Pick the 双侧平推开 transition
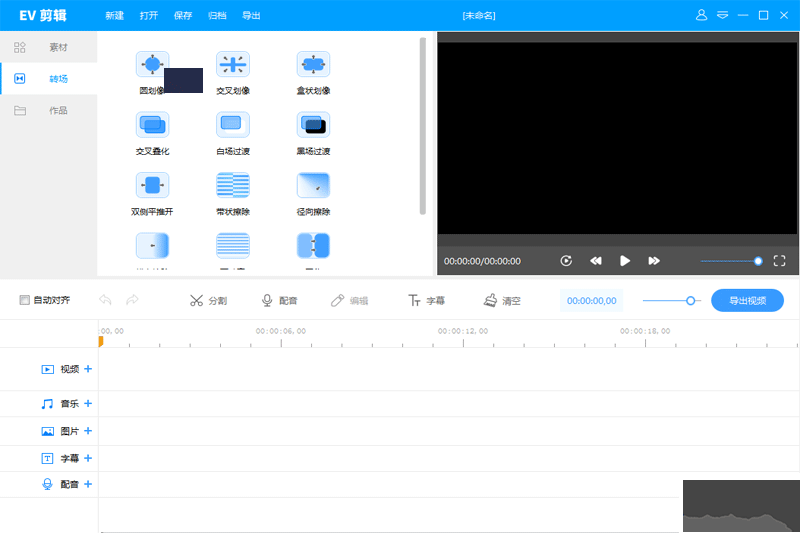The width and height of the screenshot is (800, 533). point(152,185)
